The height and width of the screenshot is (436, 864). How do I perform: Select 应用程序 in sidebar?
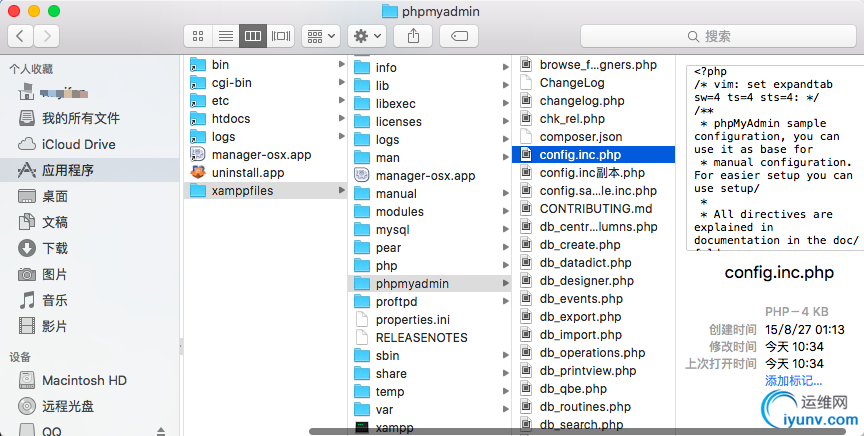point(89,170)
